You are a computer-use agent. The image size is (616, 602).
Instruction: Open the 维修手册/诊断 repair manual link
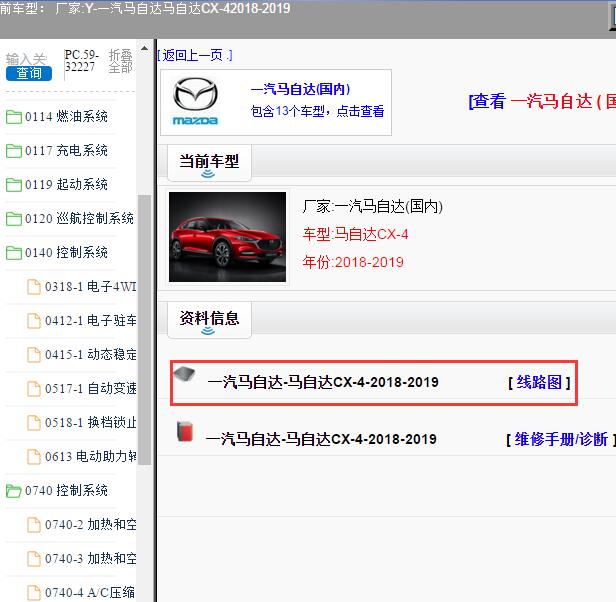561,439
